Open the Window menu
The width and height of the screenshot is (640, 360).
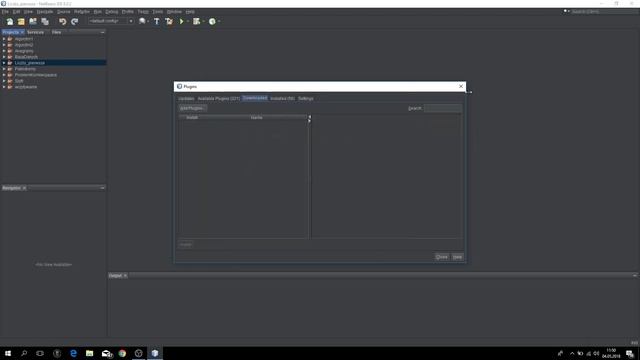[x=174, y=12]
